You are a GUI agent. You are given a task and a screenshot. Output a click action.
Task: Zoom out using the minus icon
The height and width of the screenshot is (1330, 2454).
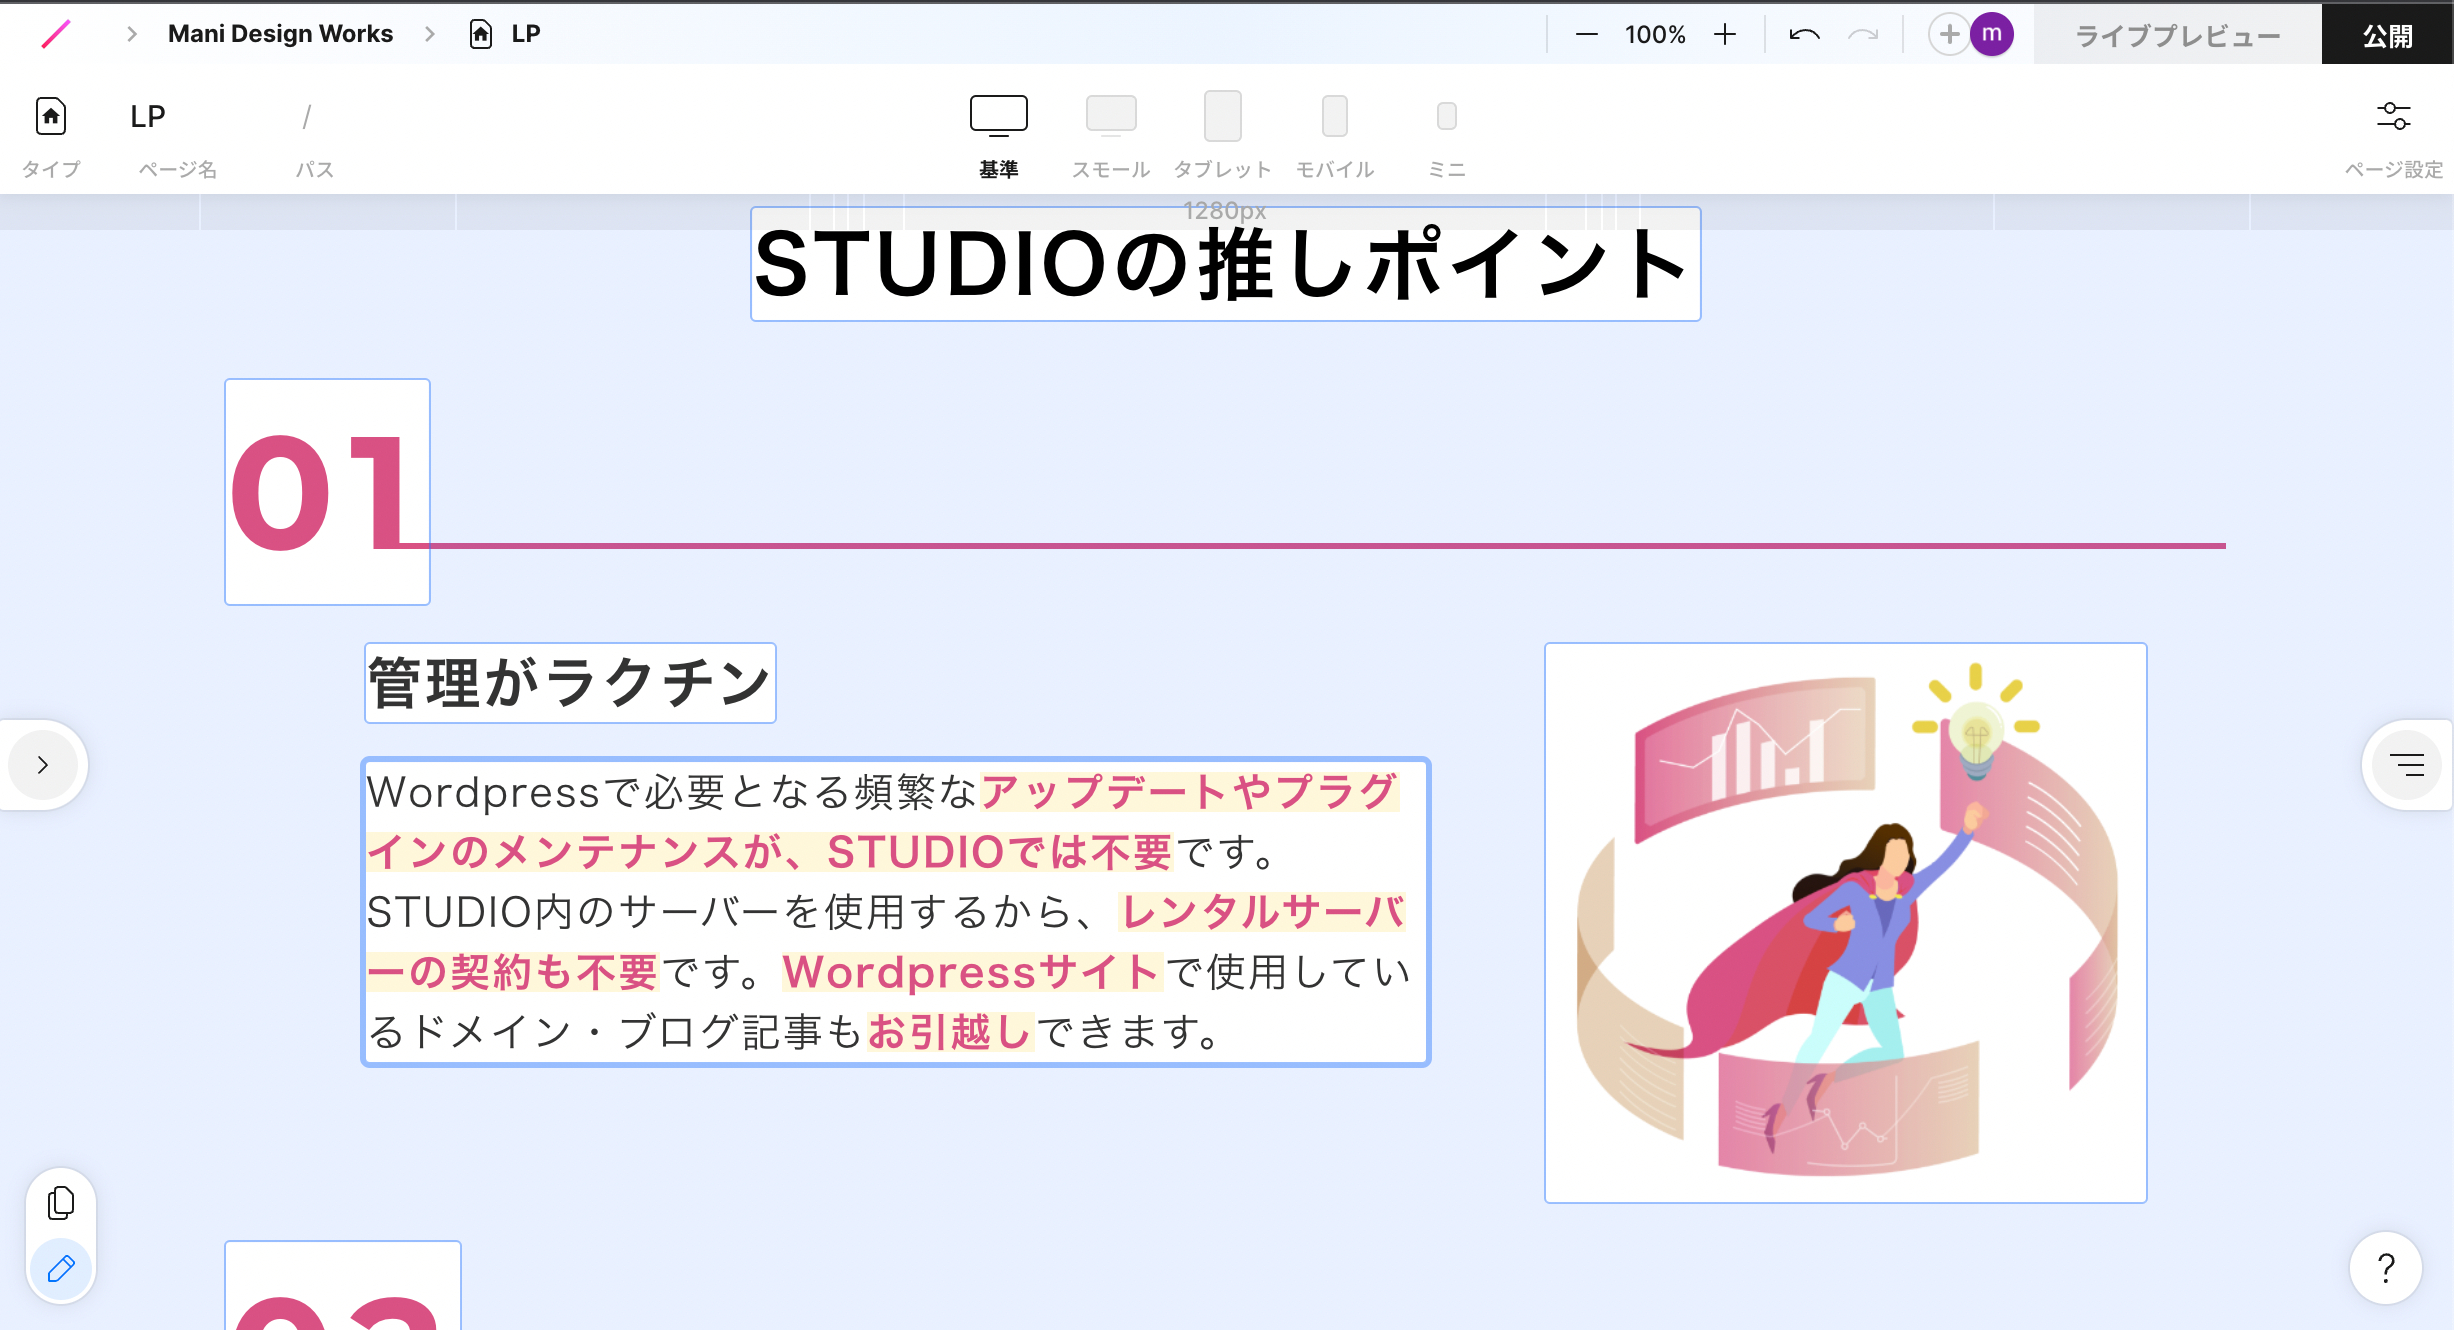coord(1586,33)
